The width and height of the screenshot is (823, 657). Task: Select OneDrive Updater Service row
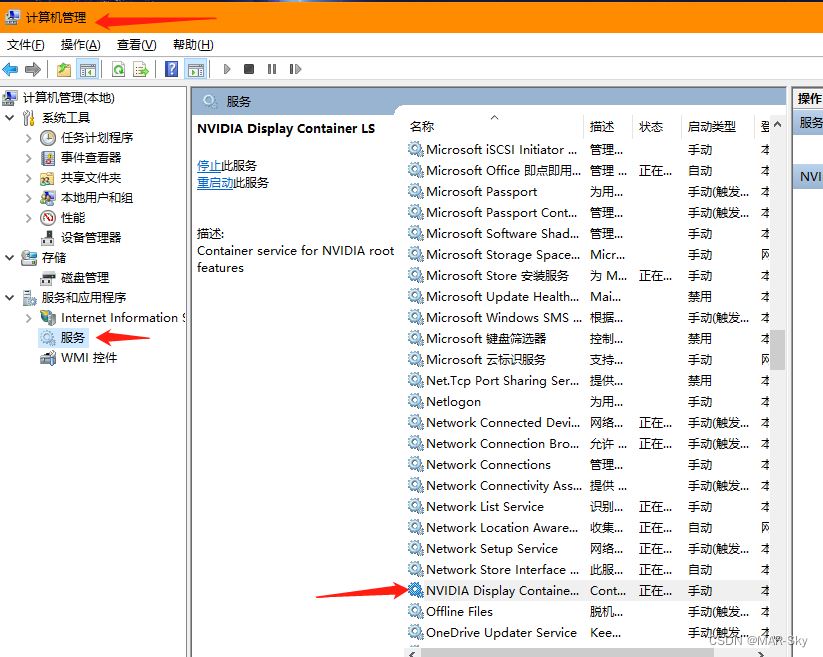588,633
